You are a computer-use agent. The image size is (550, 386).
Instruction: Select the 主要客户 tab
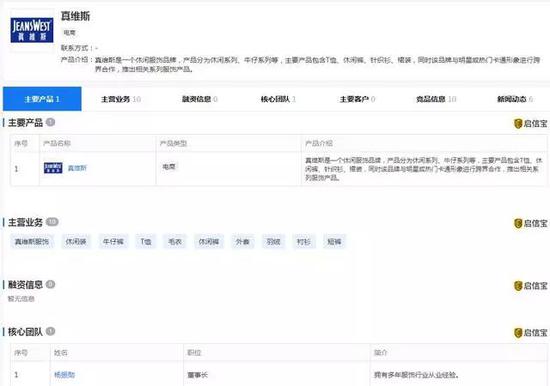click(357, 99)
